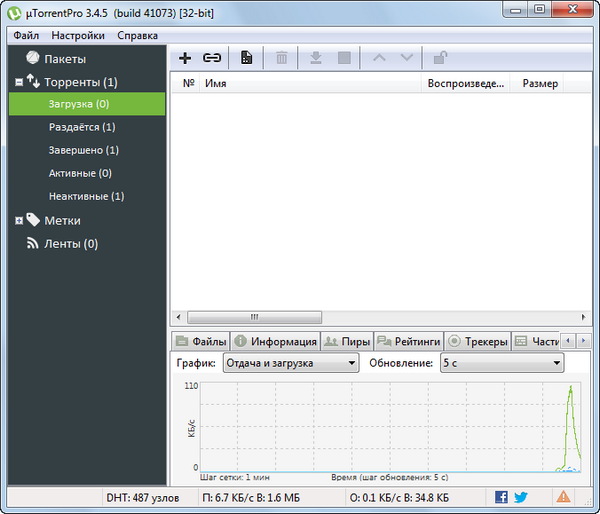The height and width of the screenshot is (514, 600).
Task: Select Раздаётся (1) in sidebar
Action: tap(82, 127)
